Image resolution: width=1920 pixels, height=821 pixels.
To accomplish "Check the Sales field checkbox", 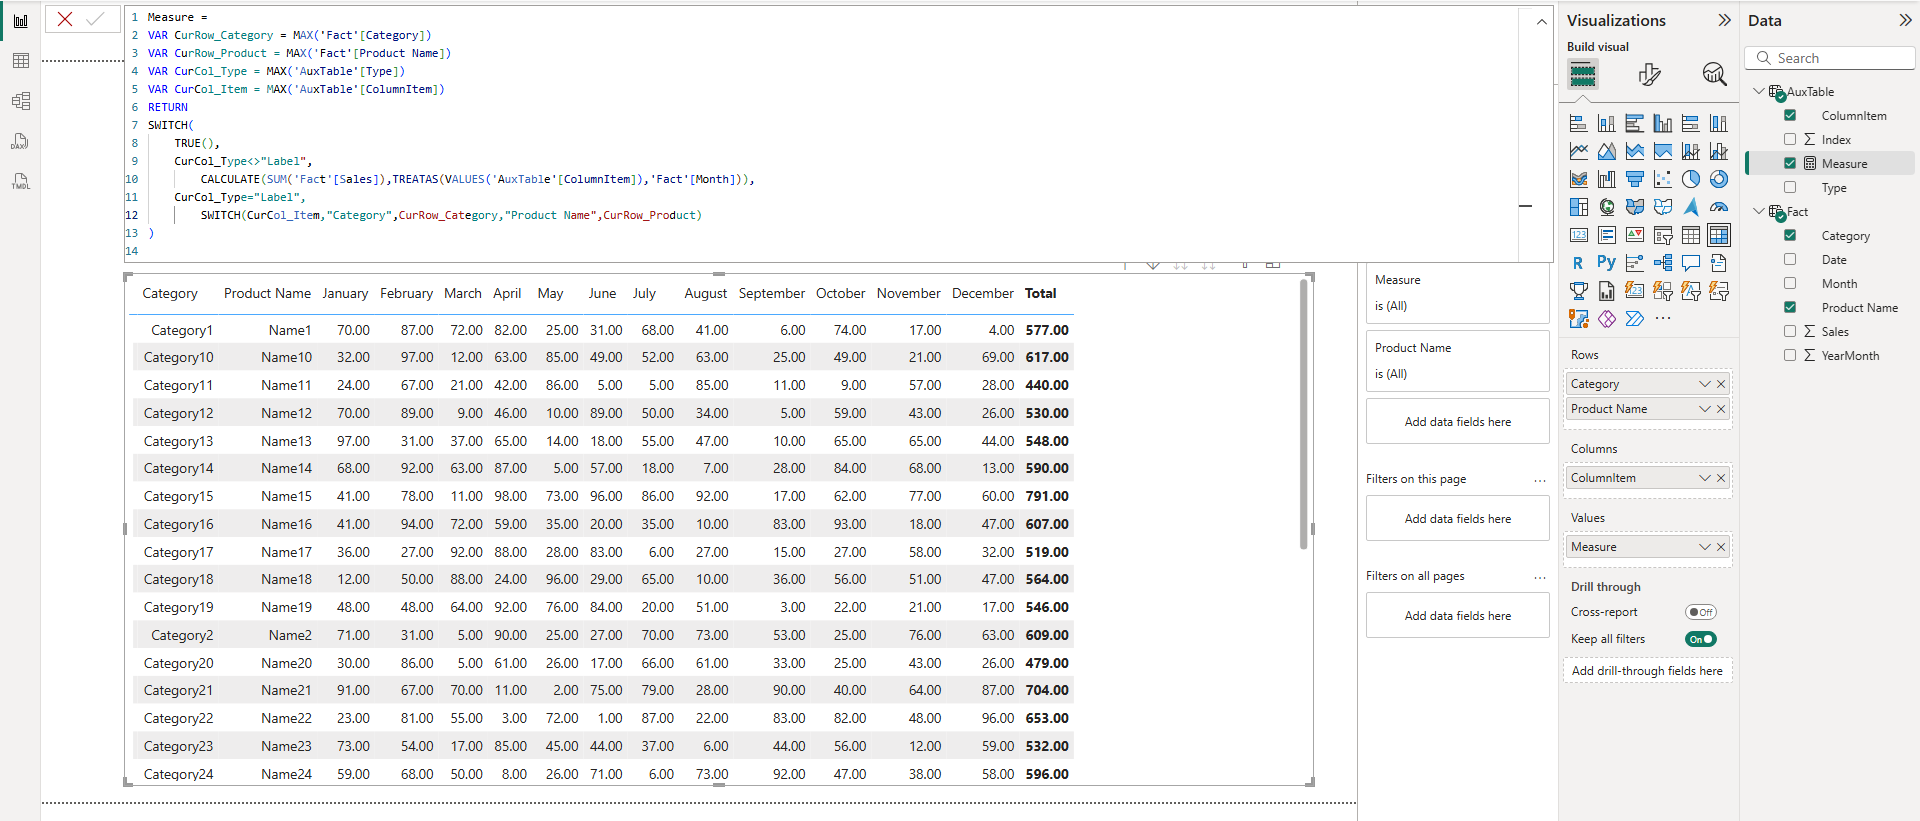I will [x=1790, y=331].
